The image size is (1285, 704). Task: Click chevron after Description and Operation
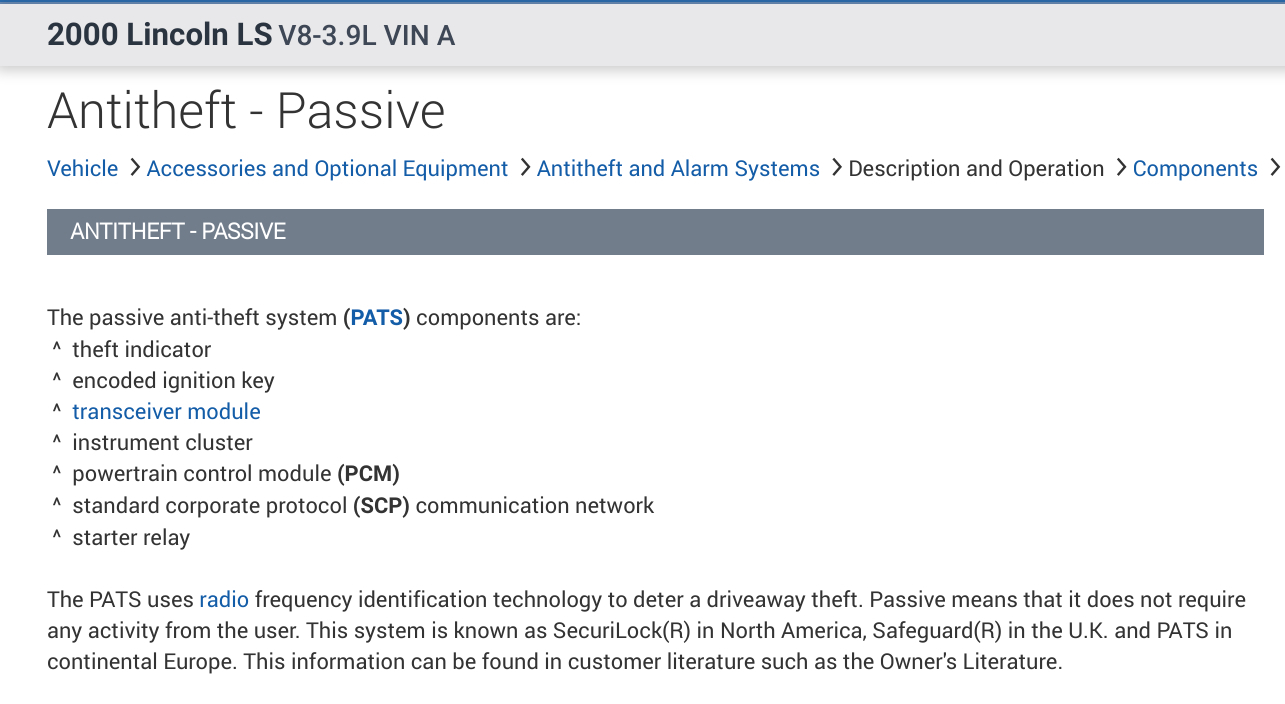pyautogui.click(x=1120, y=168)
